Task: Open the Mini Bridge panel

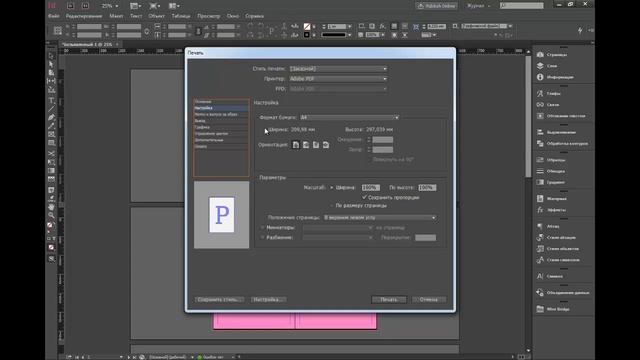Action: 553,309
